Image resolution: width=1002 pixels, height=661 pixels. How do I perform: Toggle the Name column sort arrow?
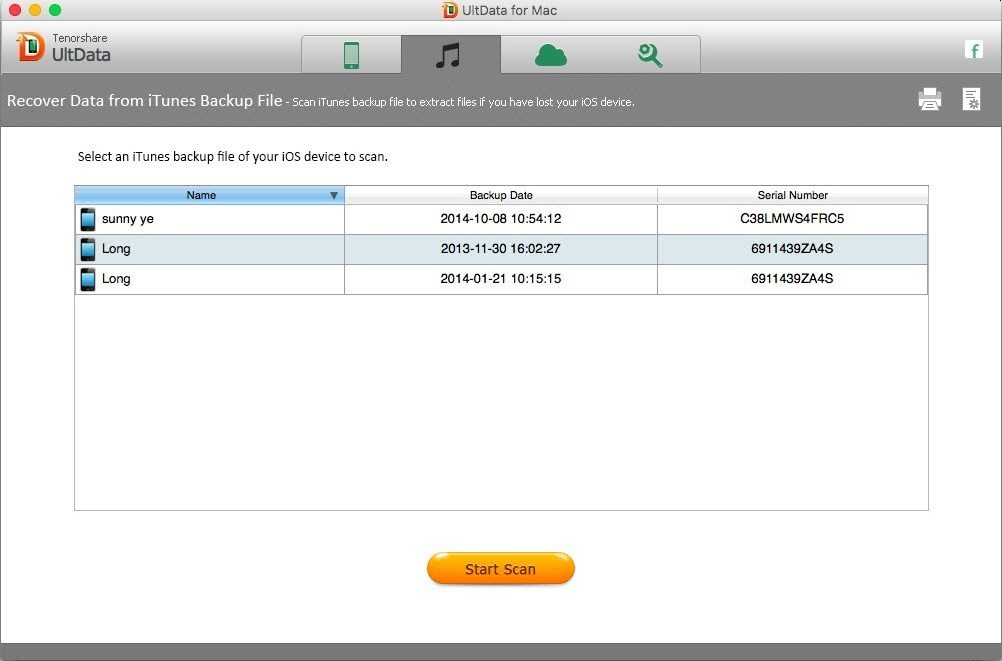(334, 196)
